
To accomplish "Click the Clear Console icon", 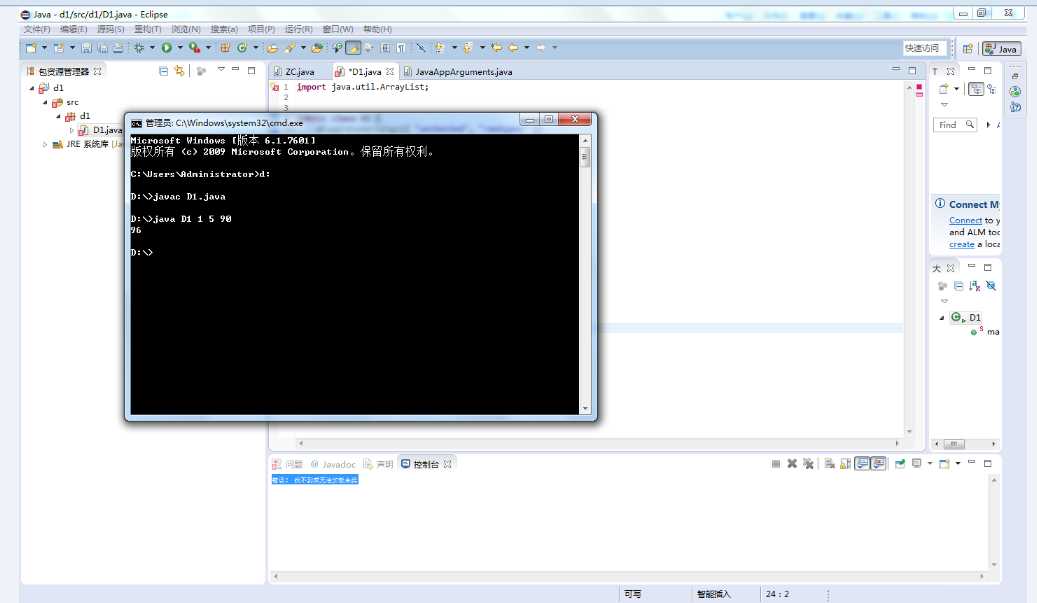I will (829, 463).
